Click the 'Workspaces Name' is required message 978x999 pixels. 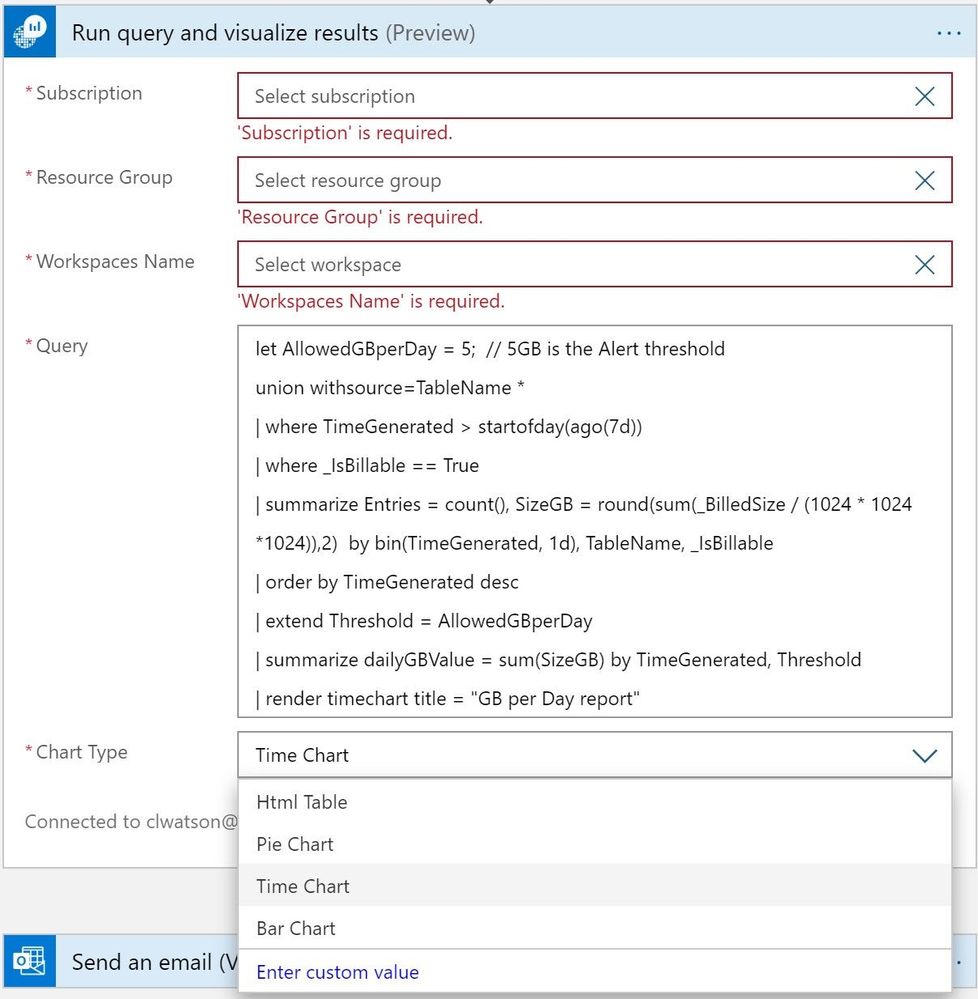[371, 301]
